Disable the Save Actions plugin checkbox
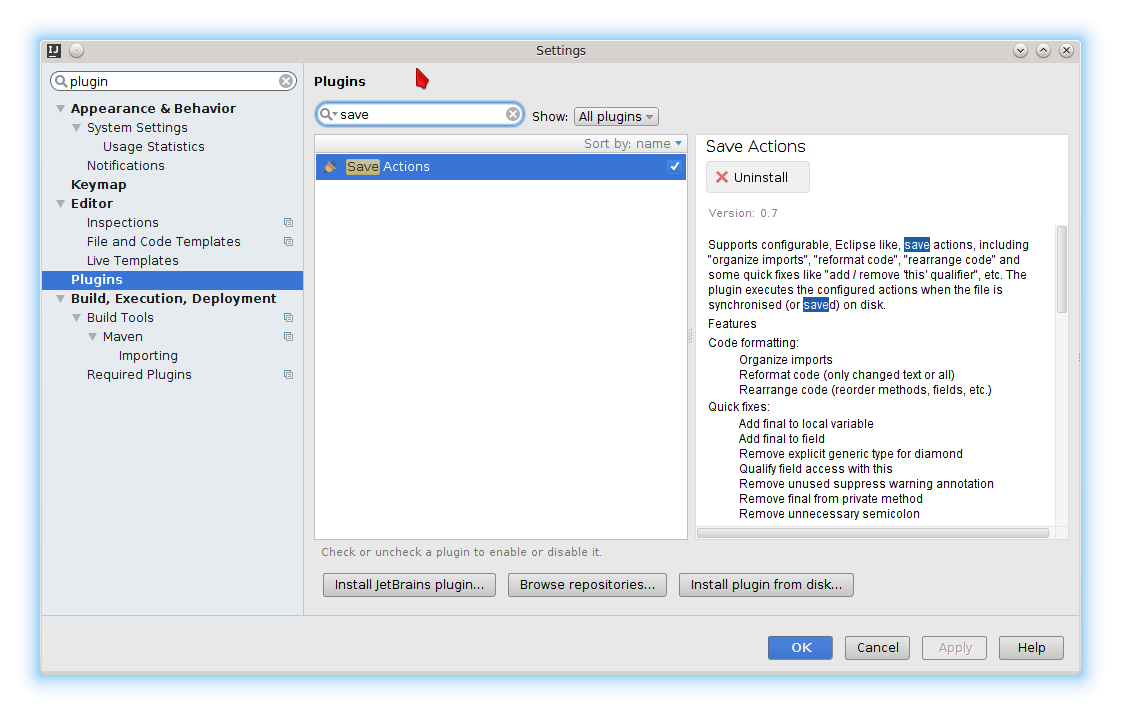Viewport: 1121px width, 715px height. [x=674, y=167]
